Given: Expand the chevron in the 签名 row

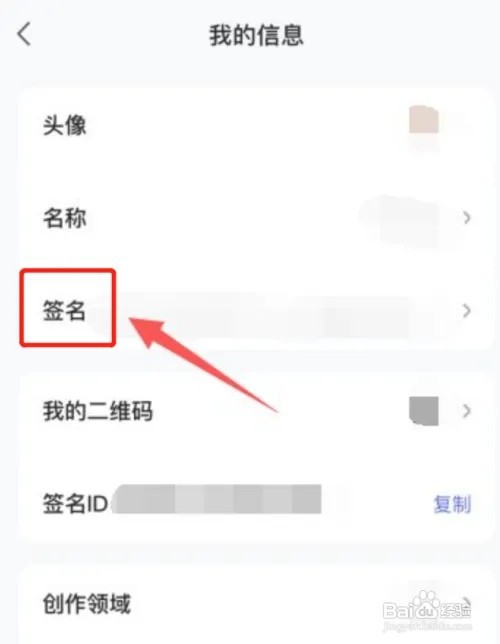Looking at the screenshot, I should 466,311.
